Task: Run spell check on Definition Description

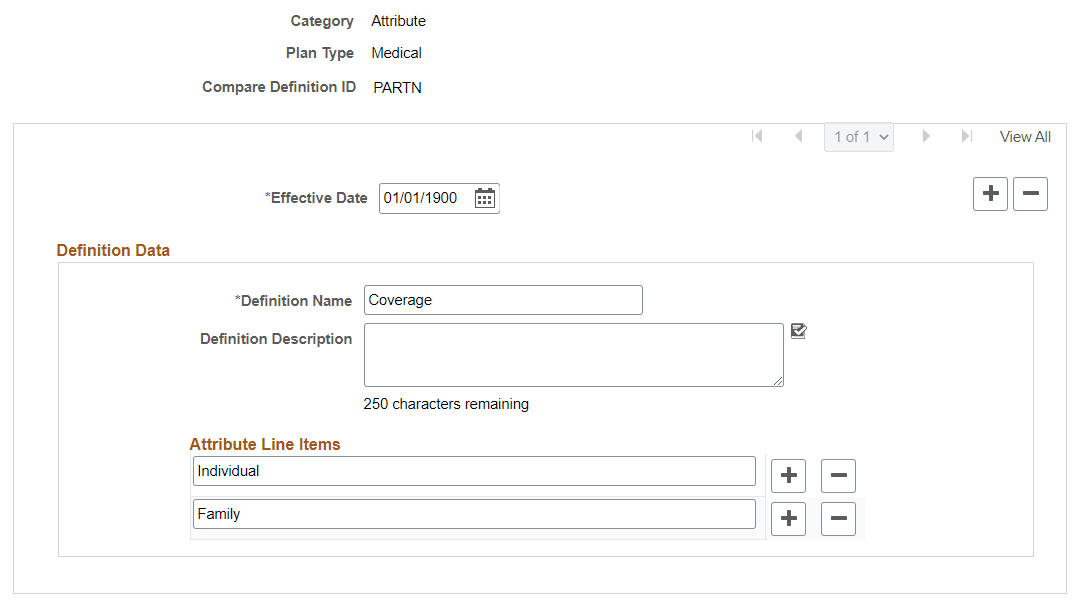Action: pyautogui.click(x=798, y=330)
